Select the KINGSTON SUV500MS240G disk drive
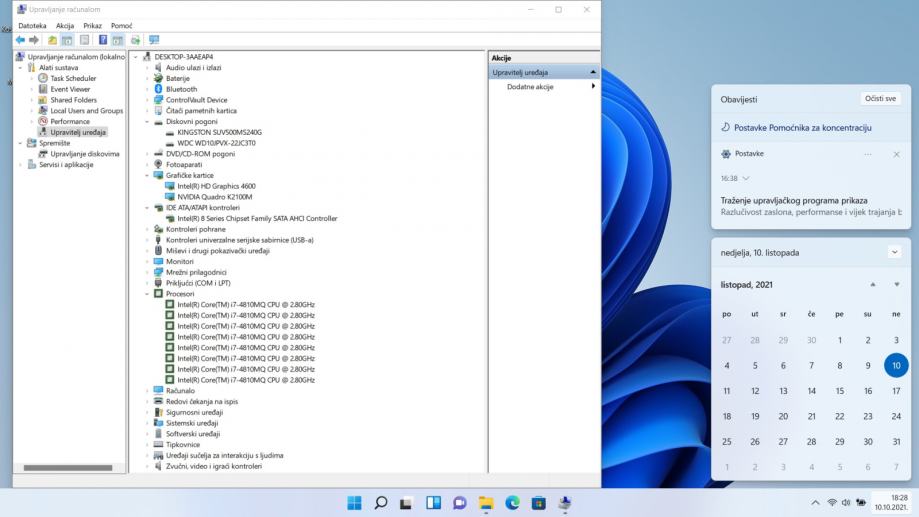 pos(219,132)
